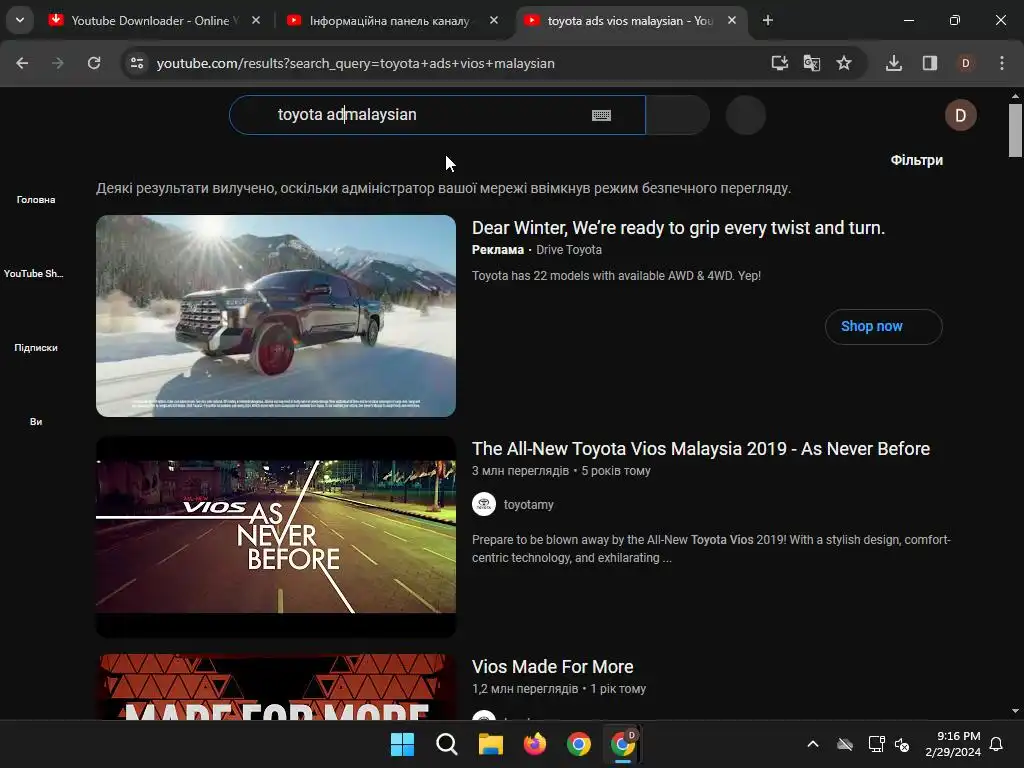
Task: Click the address bar URL
Action: click(356, 63)
